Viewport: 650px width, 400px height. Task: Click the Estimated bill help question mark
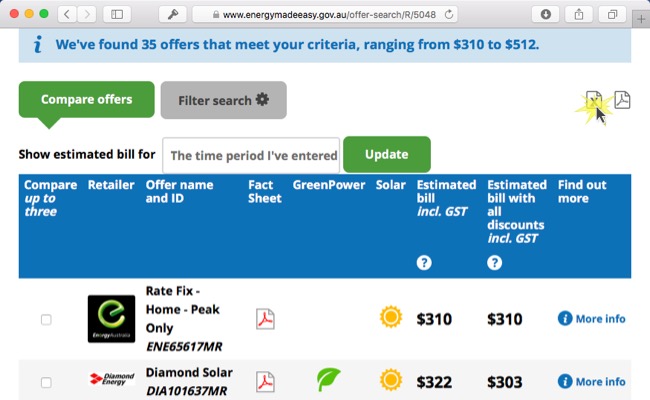pyautogui.click(x=424, y=262)
